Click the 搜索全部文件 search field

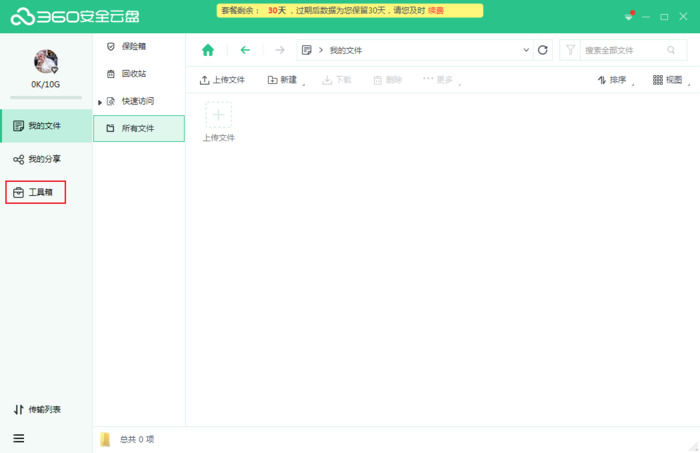(x=620, y=50)
